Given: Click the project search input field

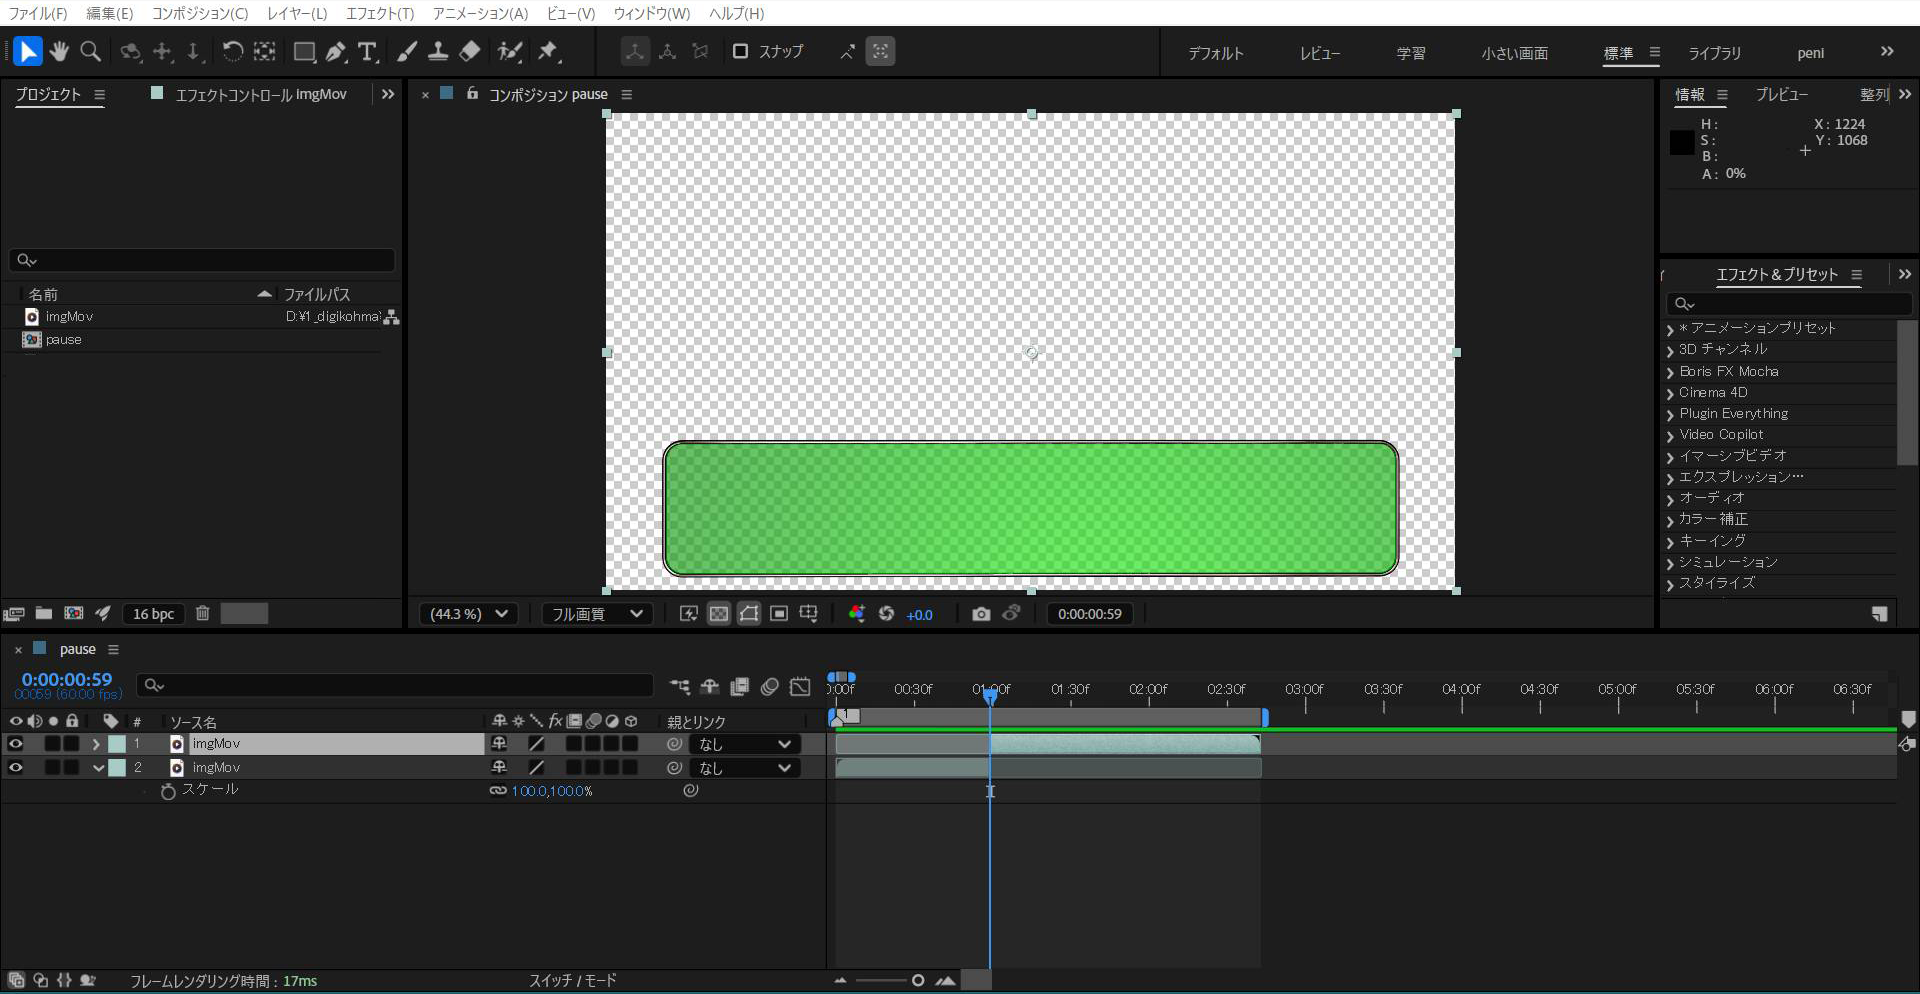Looking at the screenshot, I should (202, 260).
